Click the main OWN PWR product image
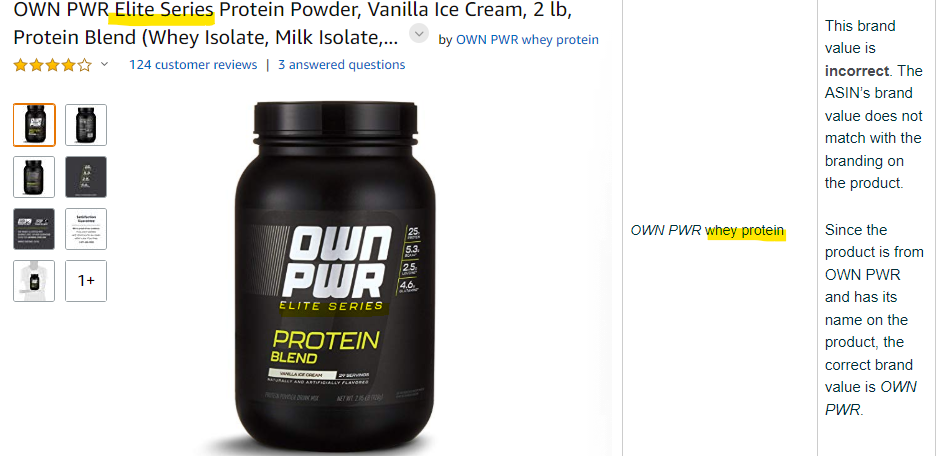This screenshot has width=937, height=456. pos(335,276)
